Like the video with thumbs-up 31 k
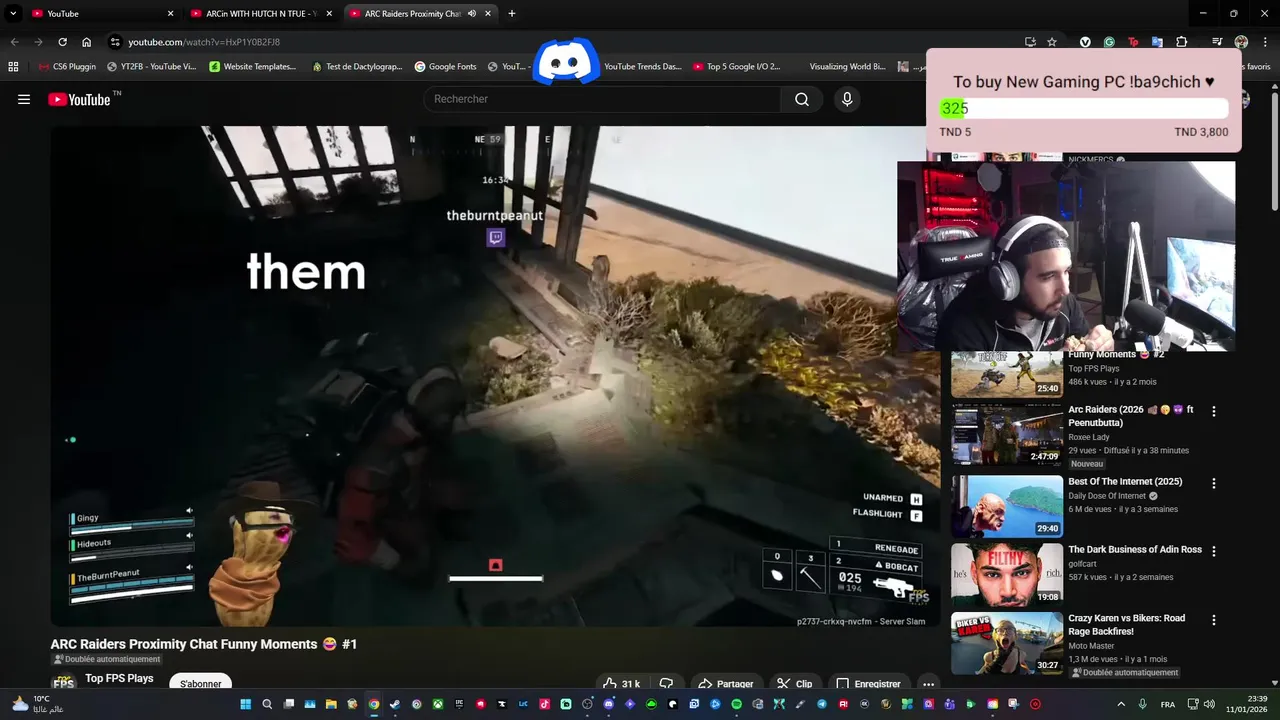Image resolution: width=1280 pixels, height=720 pixels. point(621,684)
